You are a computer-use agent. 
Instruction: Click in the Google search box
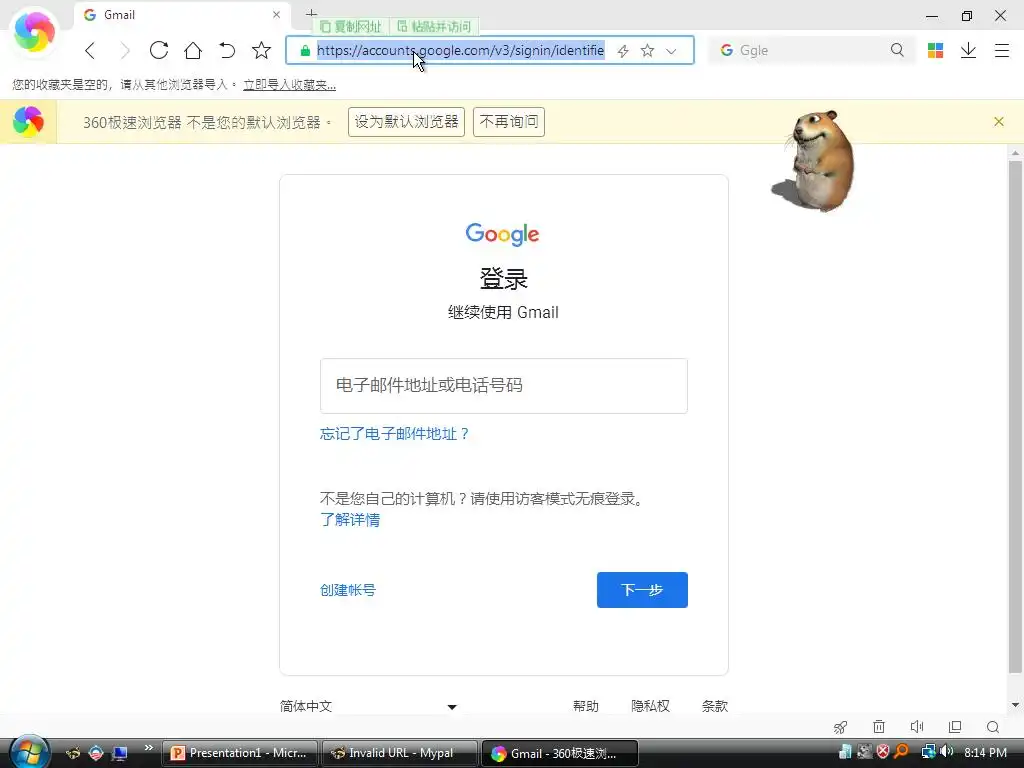(x=812, y=50)
